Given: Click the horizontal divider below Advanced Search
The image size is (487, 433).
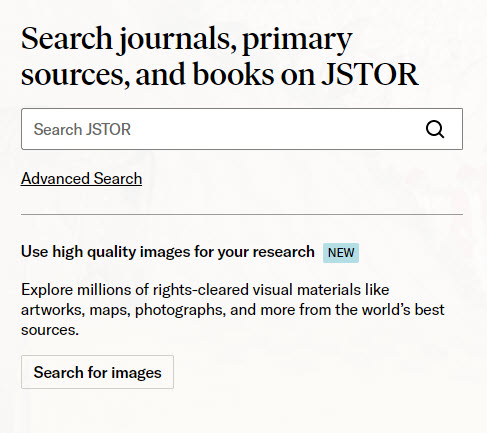Looking at the screenshot, I should tap(242, 215).
